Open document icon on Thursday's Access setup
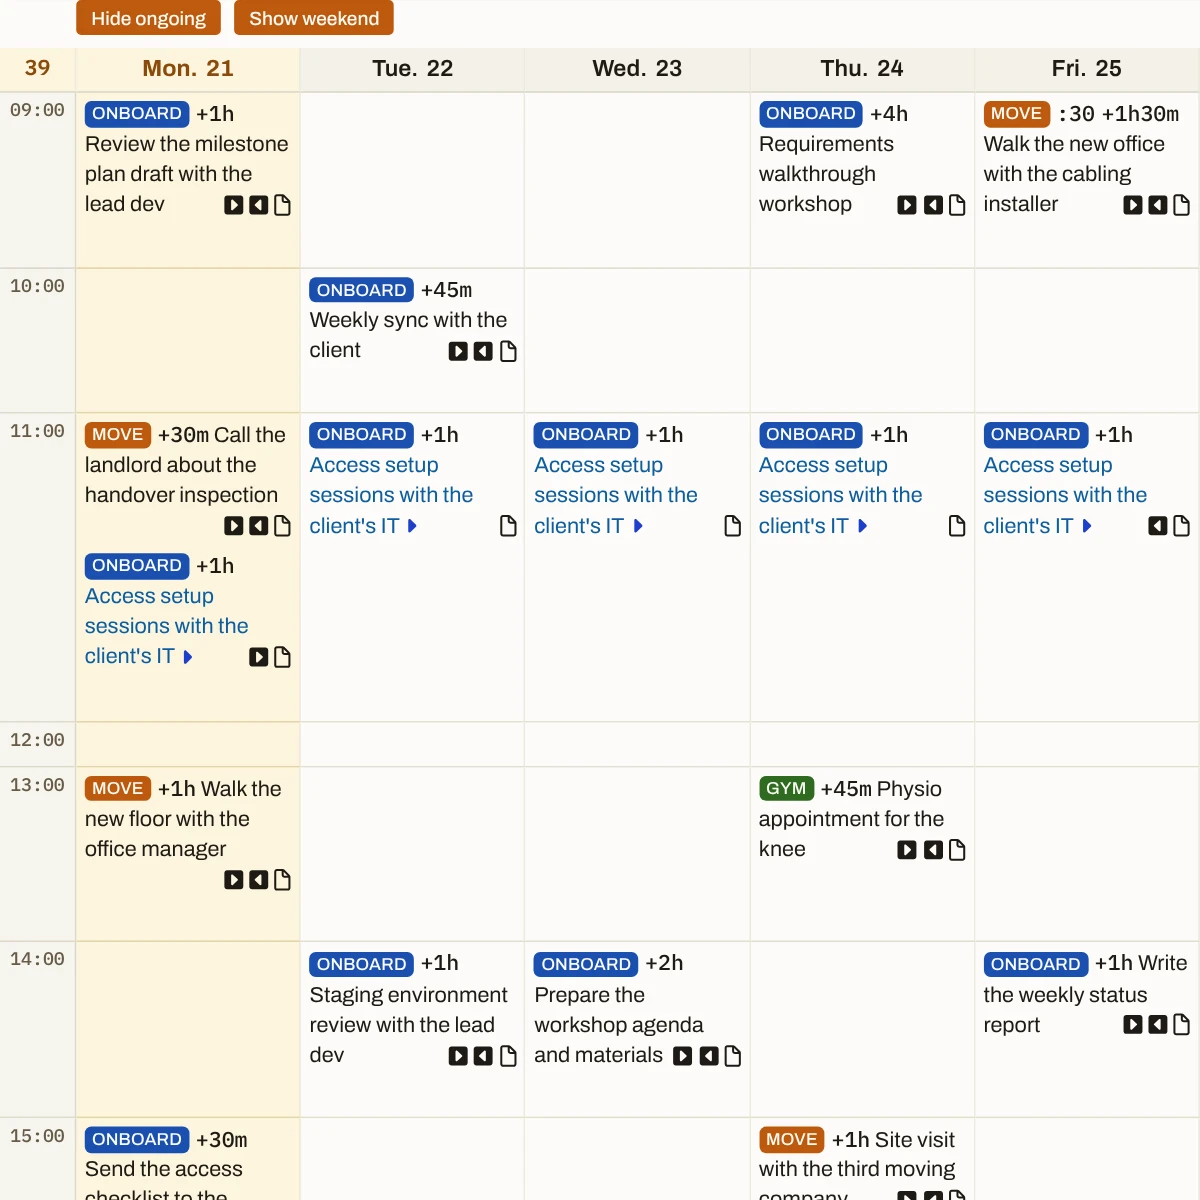This screenshot has width=1200, height=1200. click(x=957, y=526)
